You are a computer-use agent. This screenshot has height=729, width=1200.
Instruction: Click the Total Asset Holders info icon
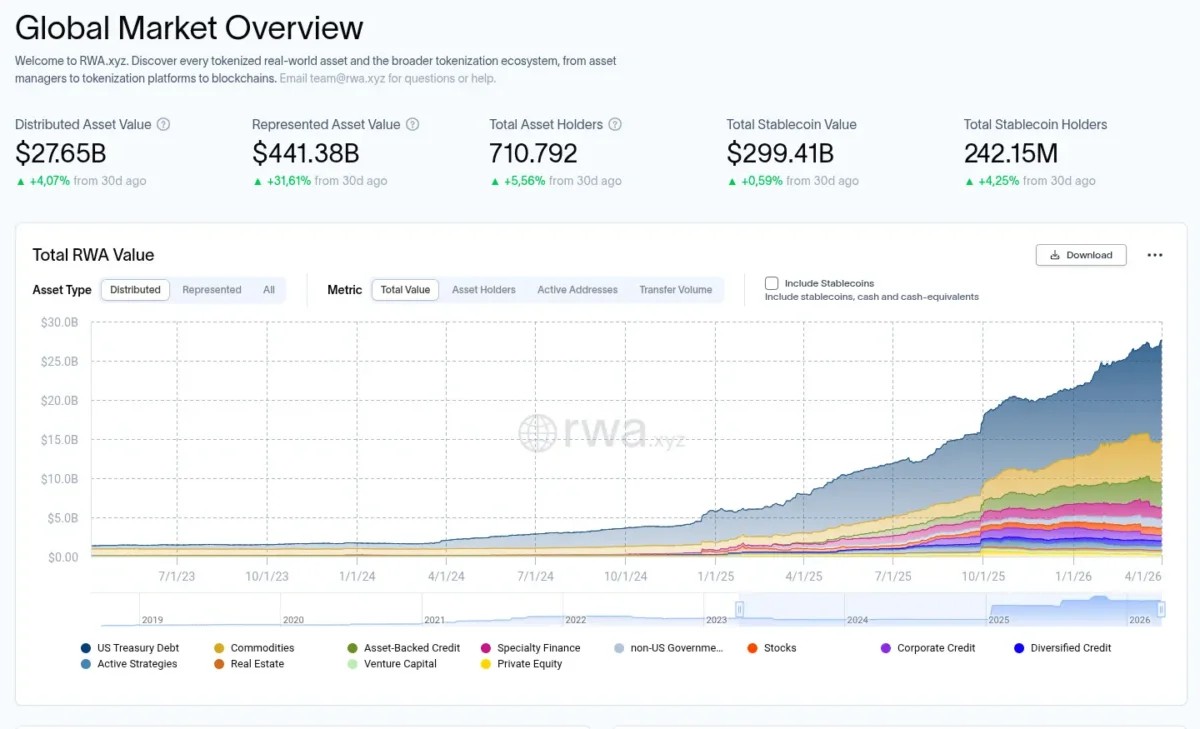(x=615, y=125)
